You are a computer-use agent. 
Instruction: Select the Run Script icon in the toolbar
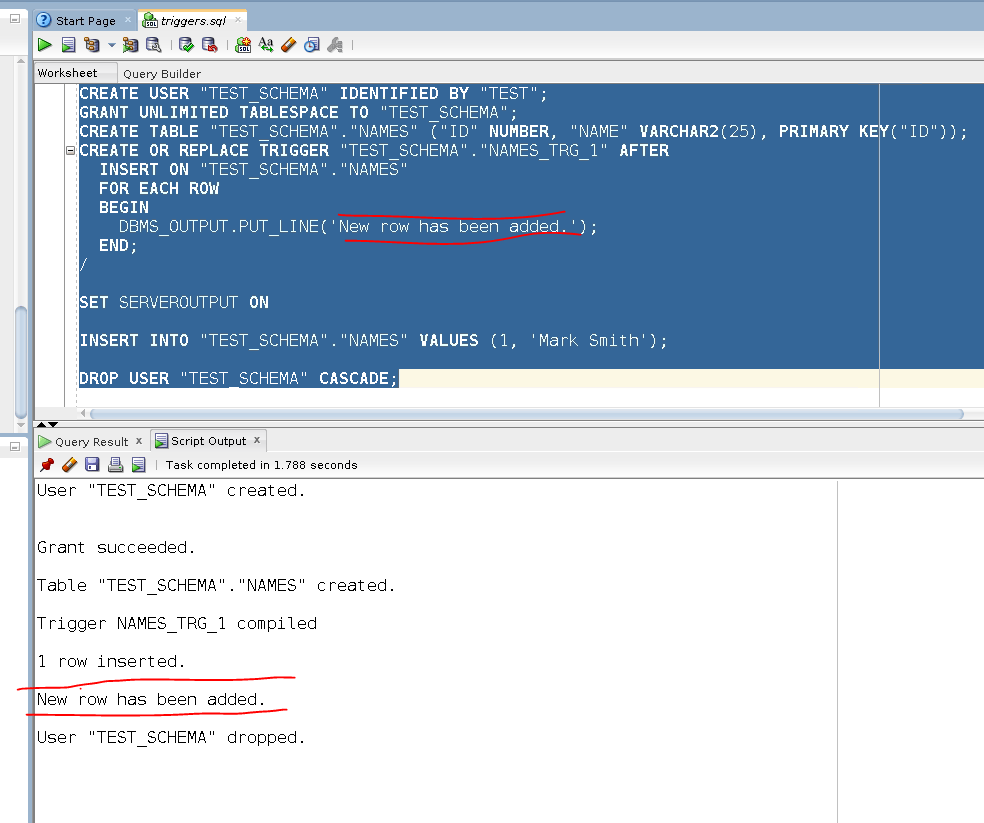pos(68,44)
